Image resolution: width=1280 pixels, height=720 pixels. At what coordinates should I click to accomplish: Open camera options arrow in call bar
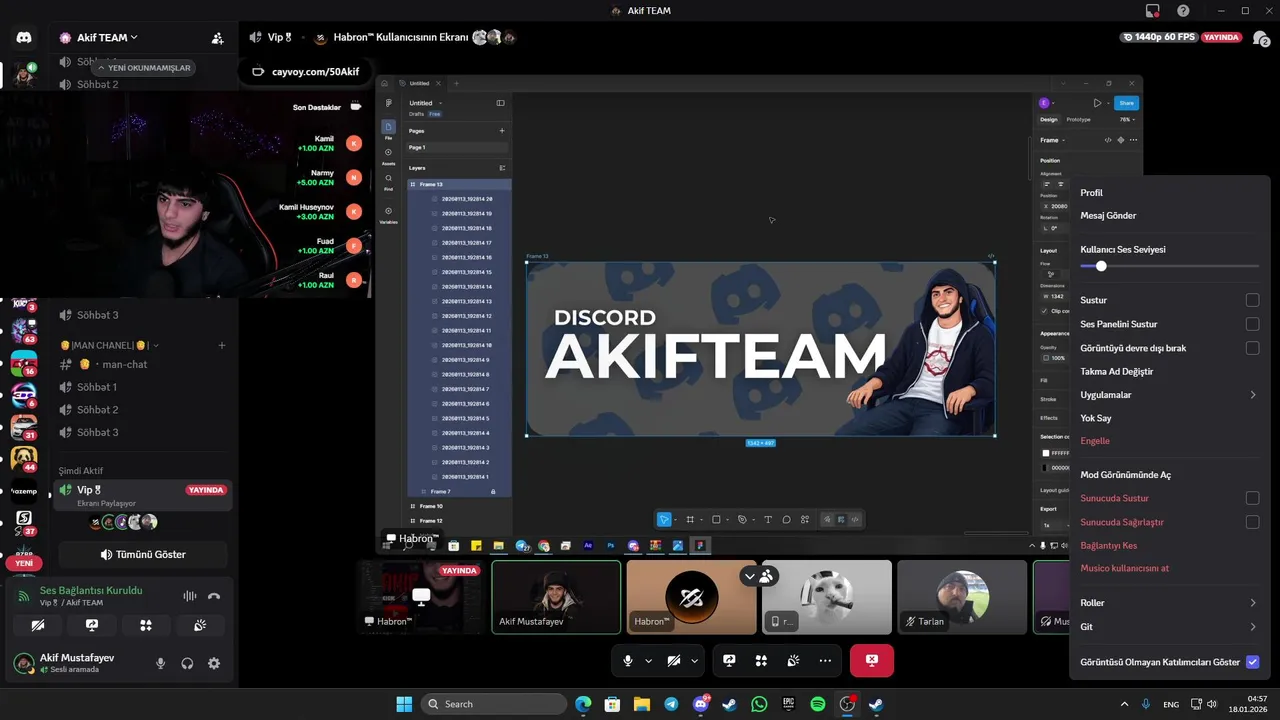click(694, 661)
